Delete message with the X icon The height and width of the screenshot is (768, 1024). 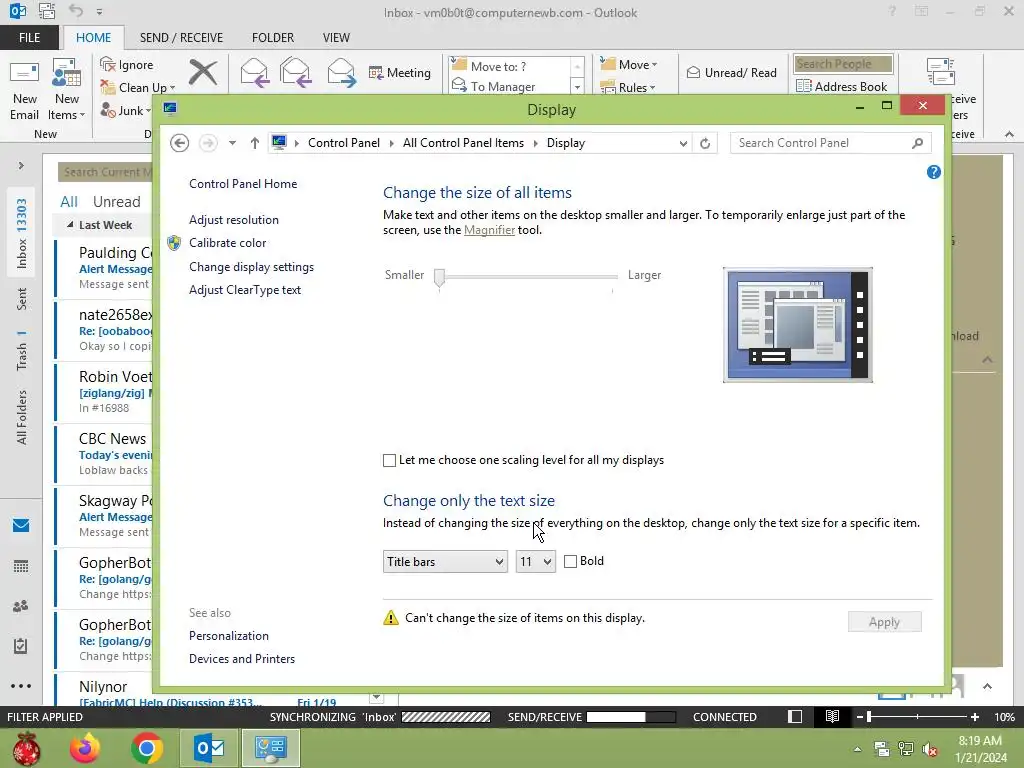coord(203,72)
